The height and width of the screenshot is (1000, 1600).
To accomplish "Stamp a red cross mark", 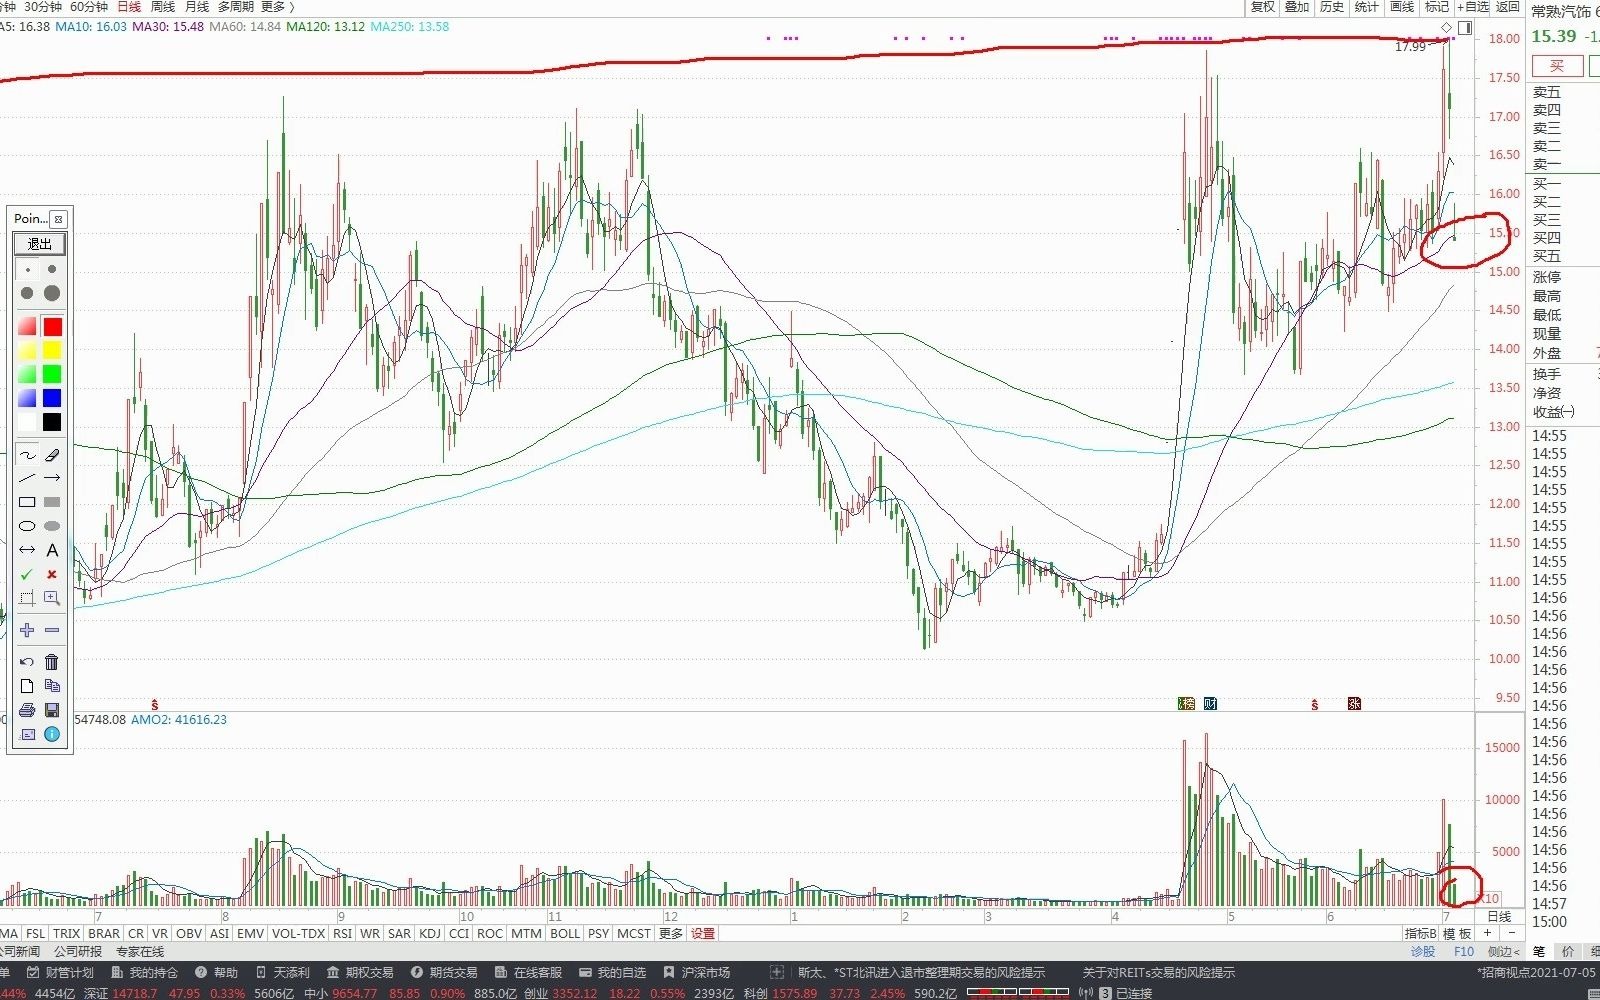I will [x=52, y=574].
